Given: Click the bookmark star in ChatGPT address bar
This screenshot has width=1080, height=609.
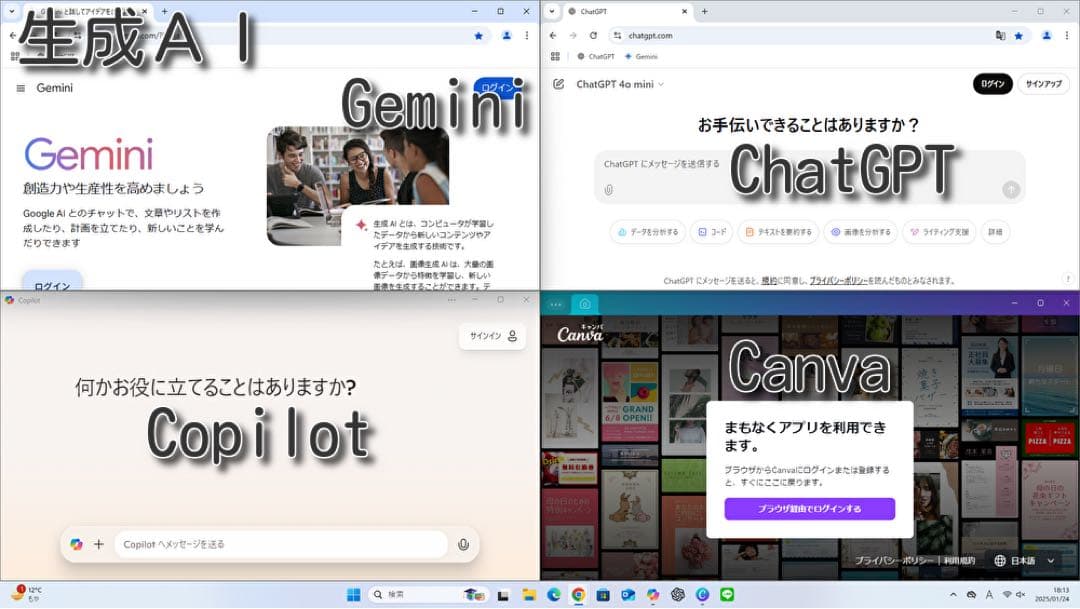Looking at the screenshot, I should [x=1019, y=34].
